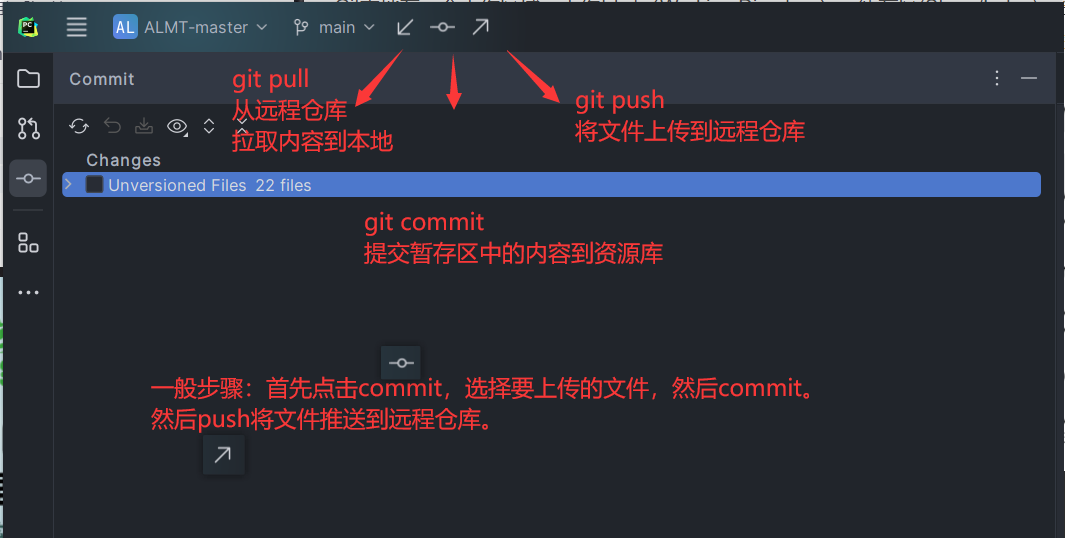
Task: Click the Rollback undo arrow icon
Action: 112,126
